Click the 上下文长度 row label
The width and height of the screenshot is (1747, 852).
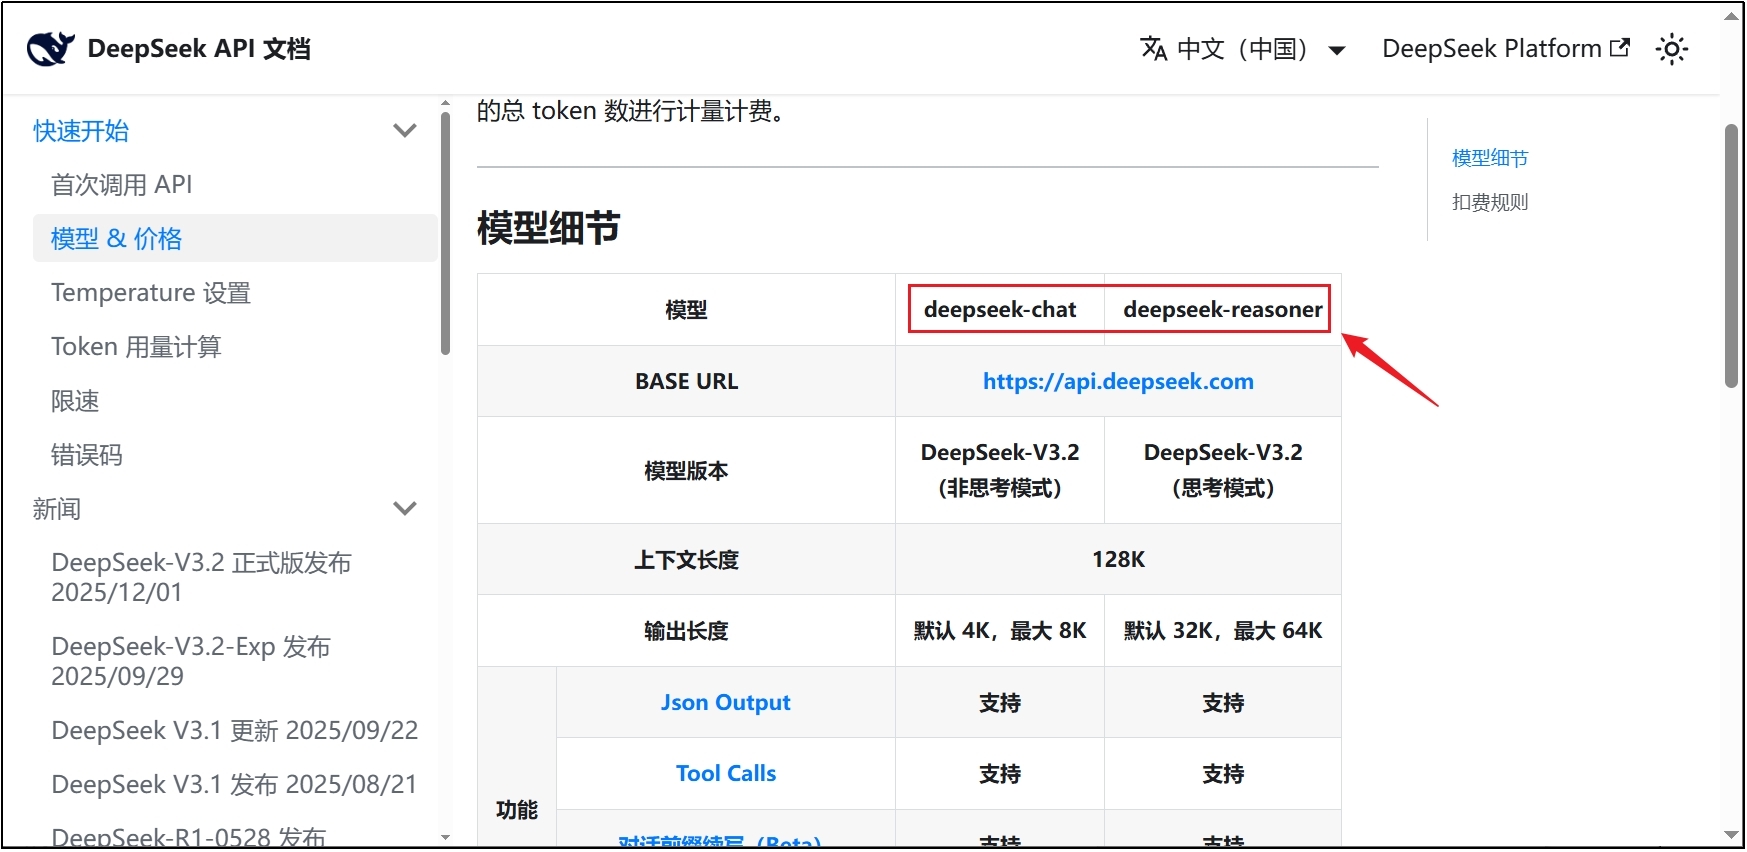pyautogui.click(x=686, y=559)
